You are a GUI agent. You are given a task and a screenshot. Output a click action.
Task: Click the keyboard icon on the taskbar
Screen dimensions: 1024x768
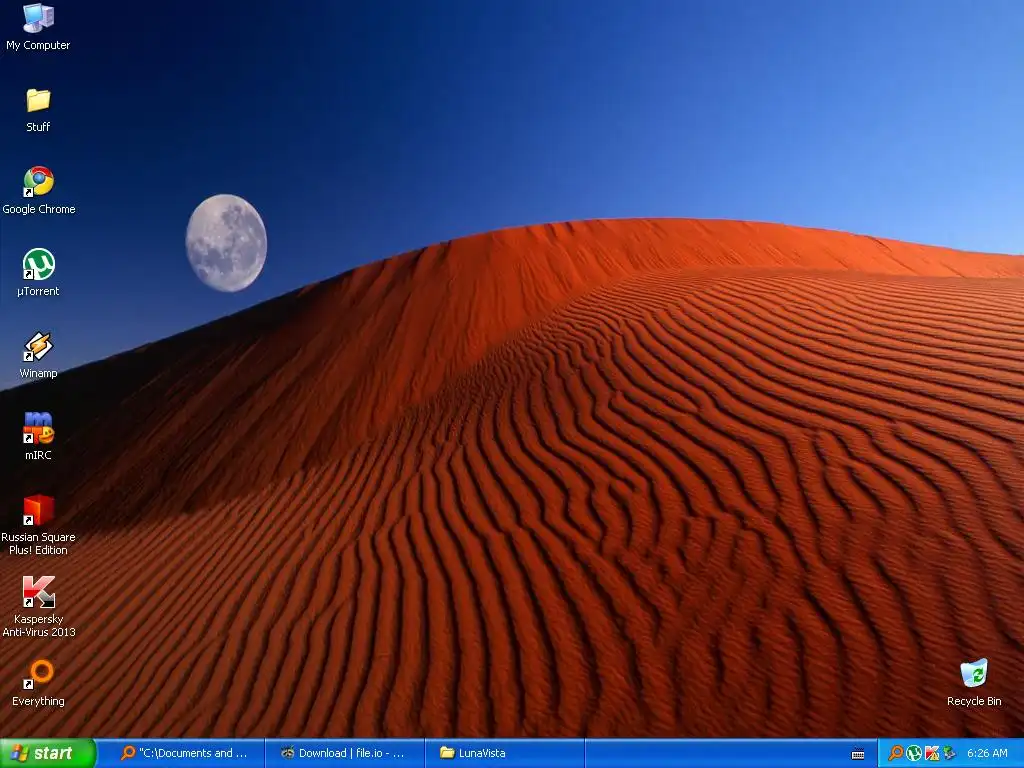(858, 754)
